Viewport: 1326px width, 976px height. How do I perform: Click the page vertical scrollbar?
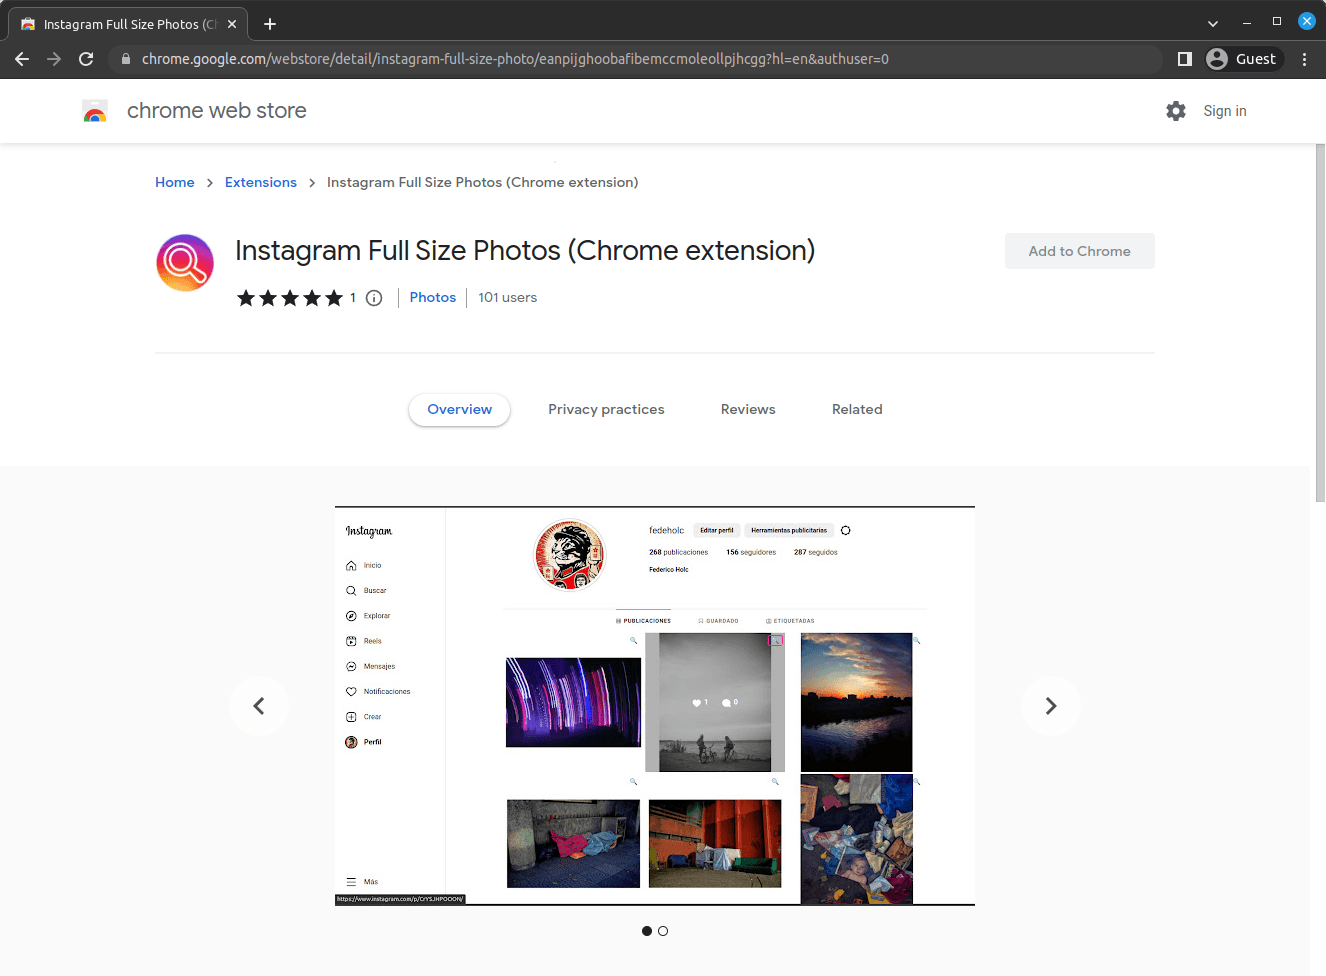tap(1320, 323)
